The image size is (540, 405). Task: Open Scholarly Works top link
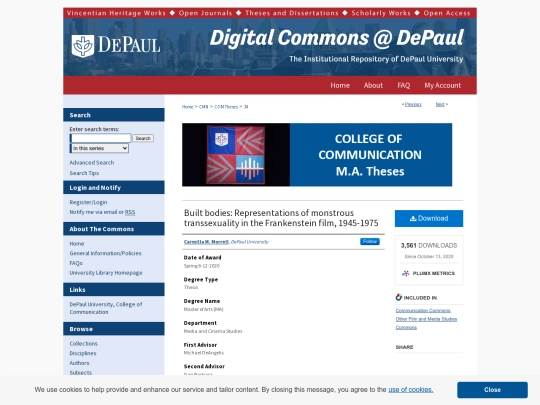click(381, 13)
